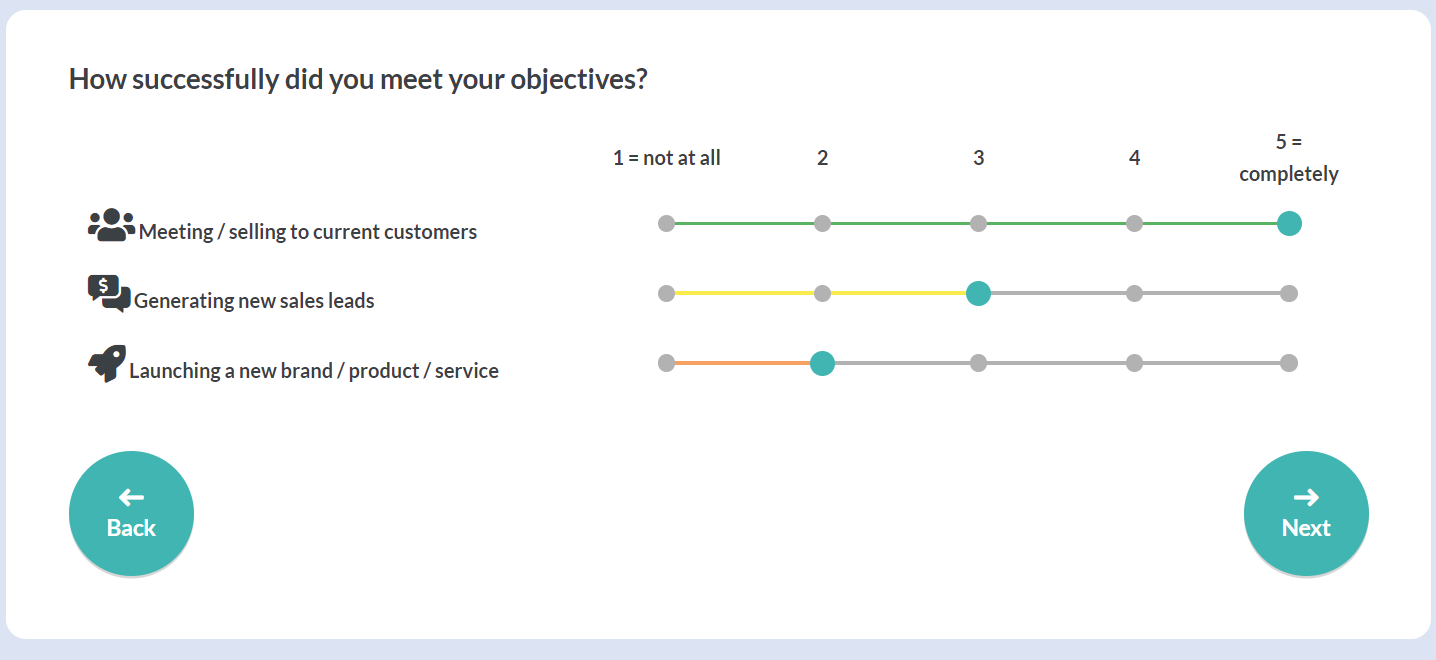Click the selected teal handle on leads slider
This screenshot has height=660, width=1436.
tap(978, 293)
